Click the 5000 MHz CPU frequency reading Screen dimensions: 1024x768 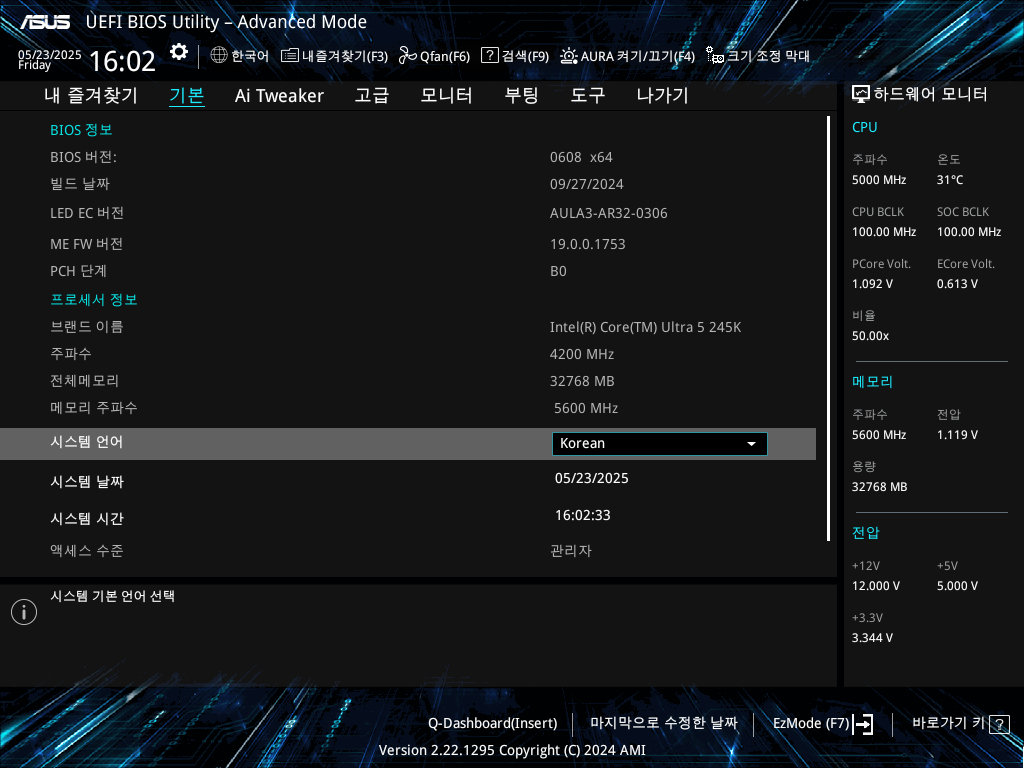click(879, 180)
